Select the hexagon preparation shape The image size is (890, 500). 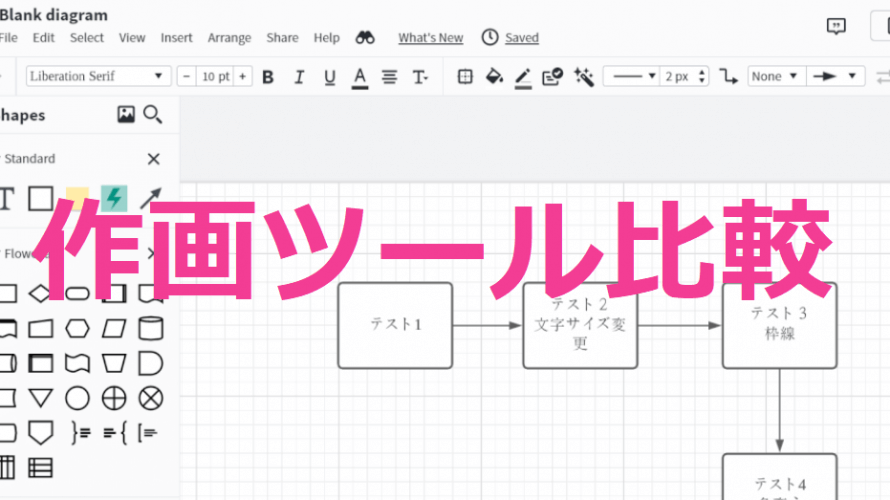click(77, 329)
